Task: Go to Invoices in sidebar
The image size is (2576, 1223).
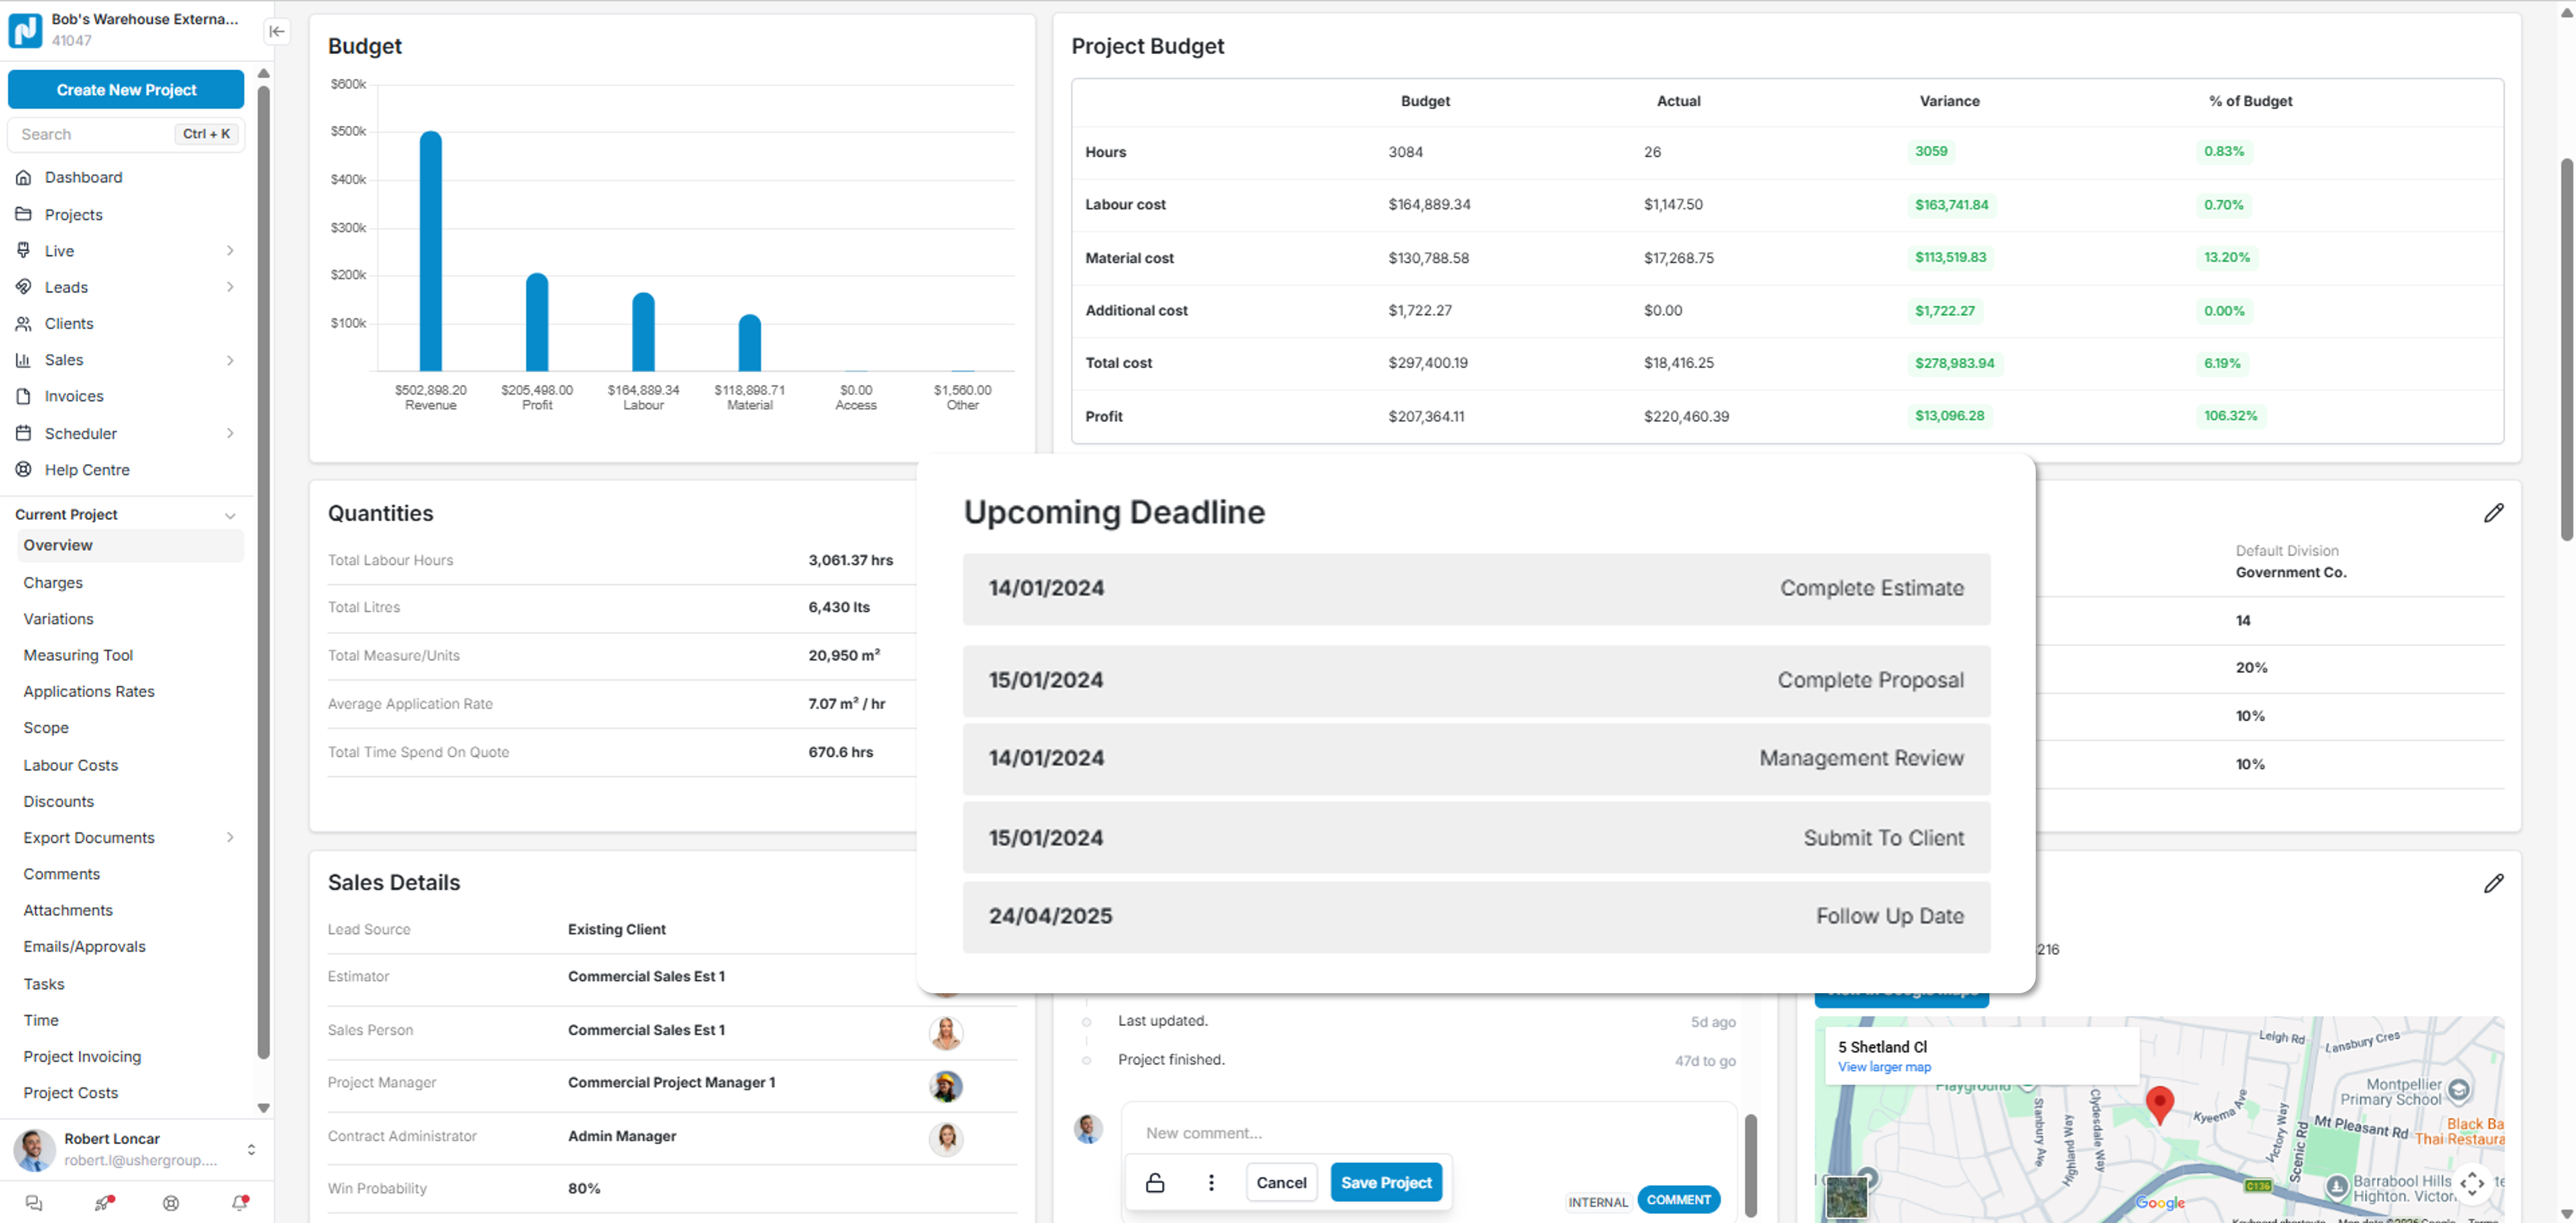Action: coord(74,396)
